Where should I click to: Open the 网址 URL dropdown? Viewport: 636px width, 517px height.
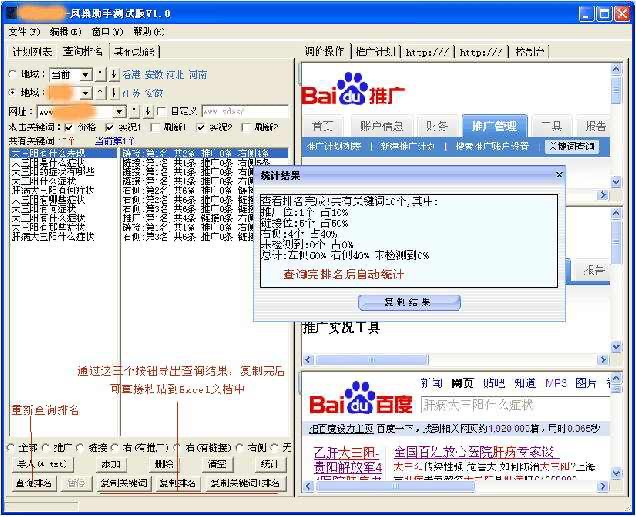coord(119,112)
